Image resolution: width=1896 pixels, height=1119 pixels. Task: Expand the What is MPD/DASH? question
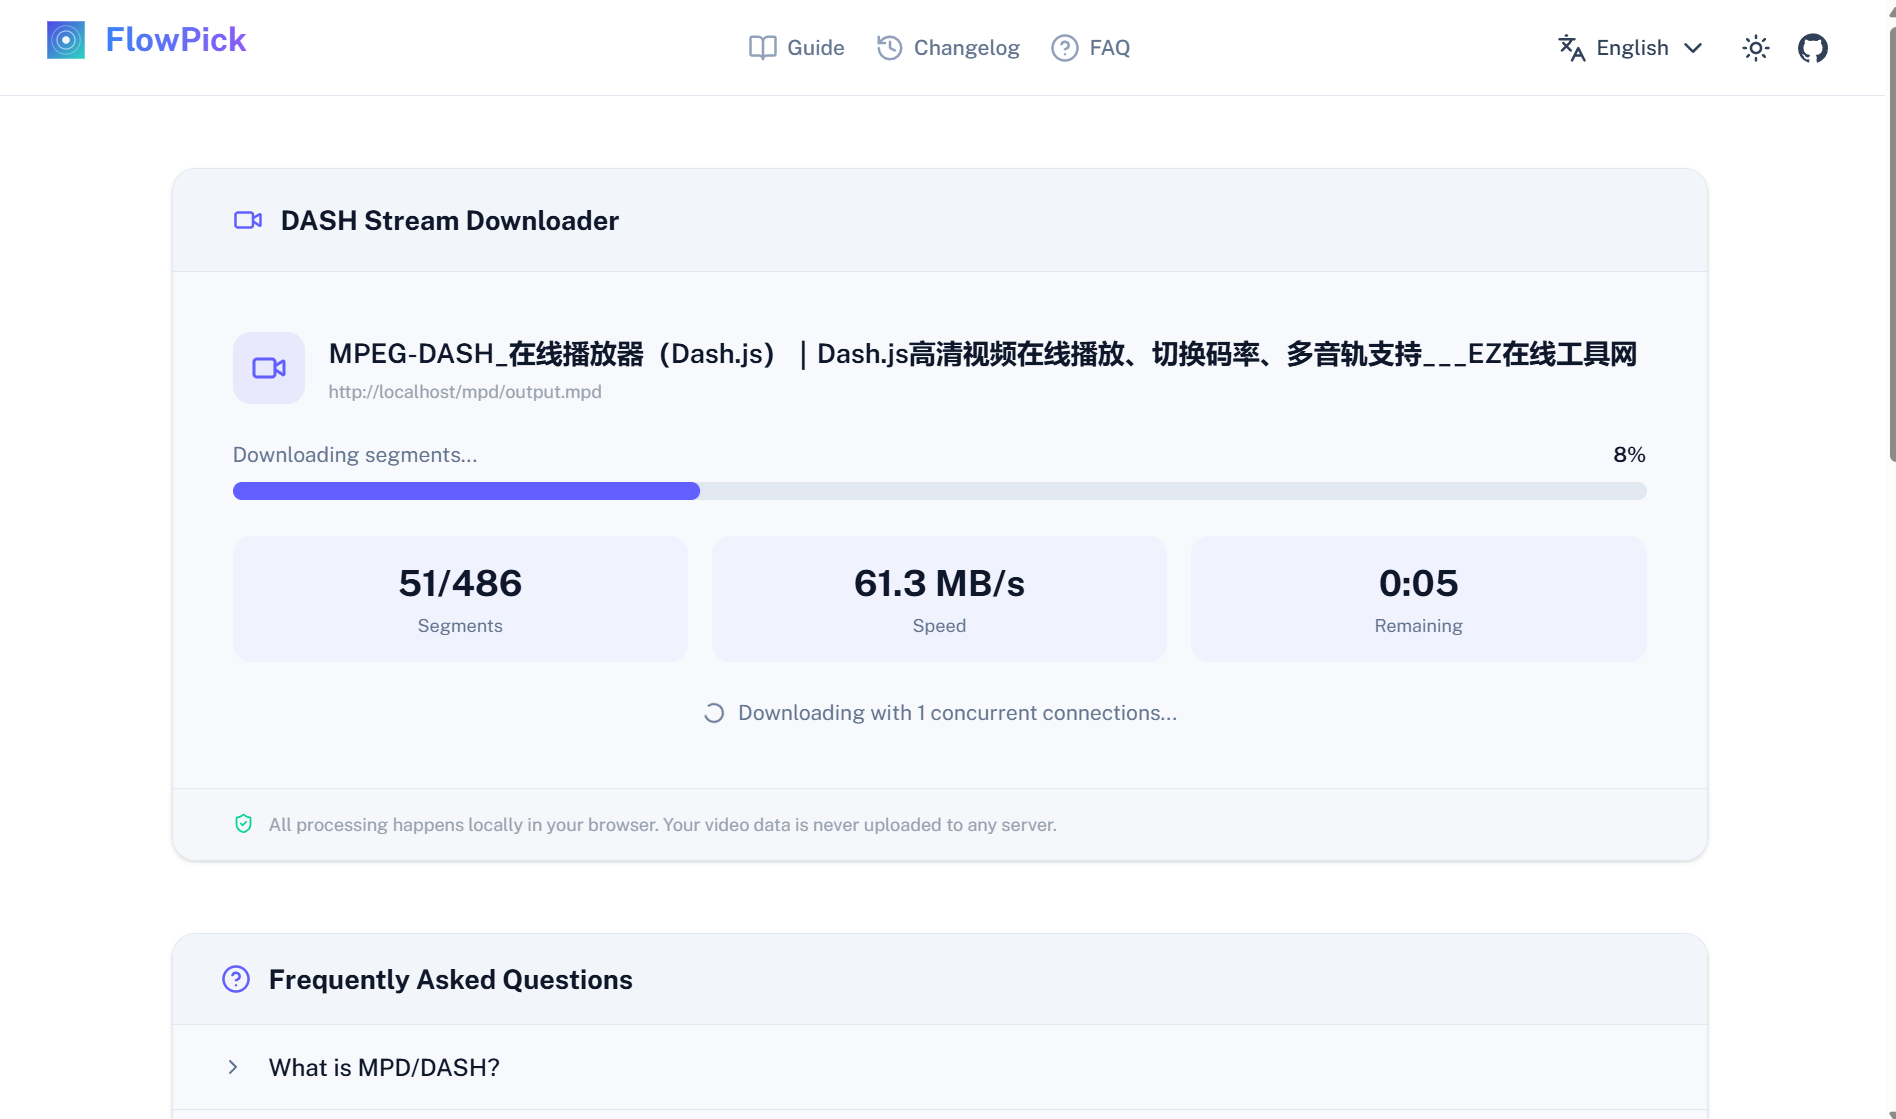[940, 1067]
